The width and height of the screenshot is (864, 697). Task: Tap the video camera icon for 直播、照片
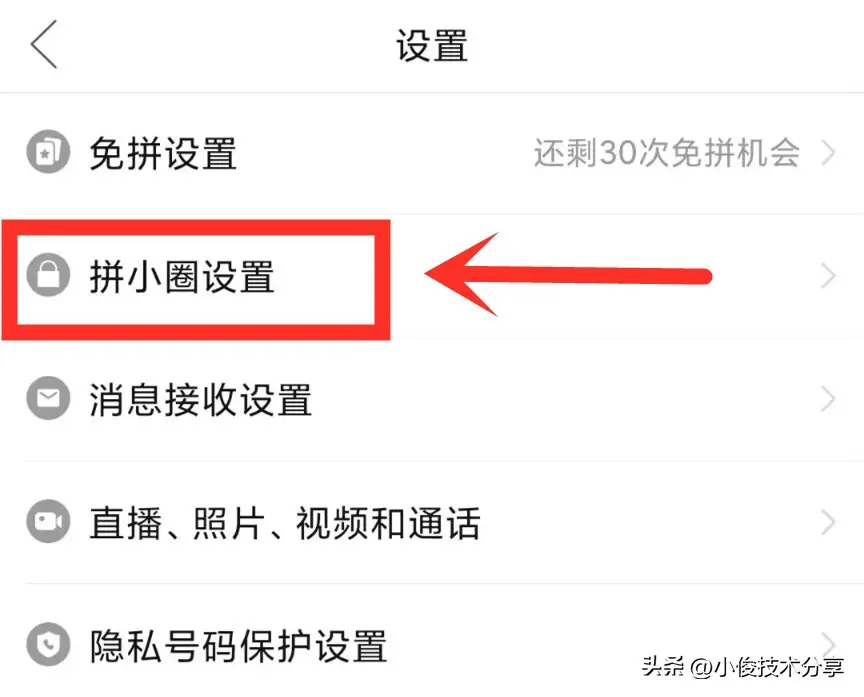[48, 521]
